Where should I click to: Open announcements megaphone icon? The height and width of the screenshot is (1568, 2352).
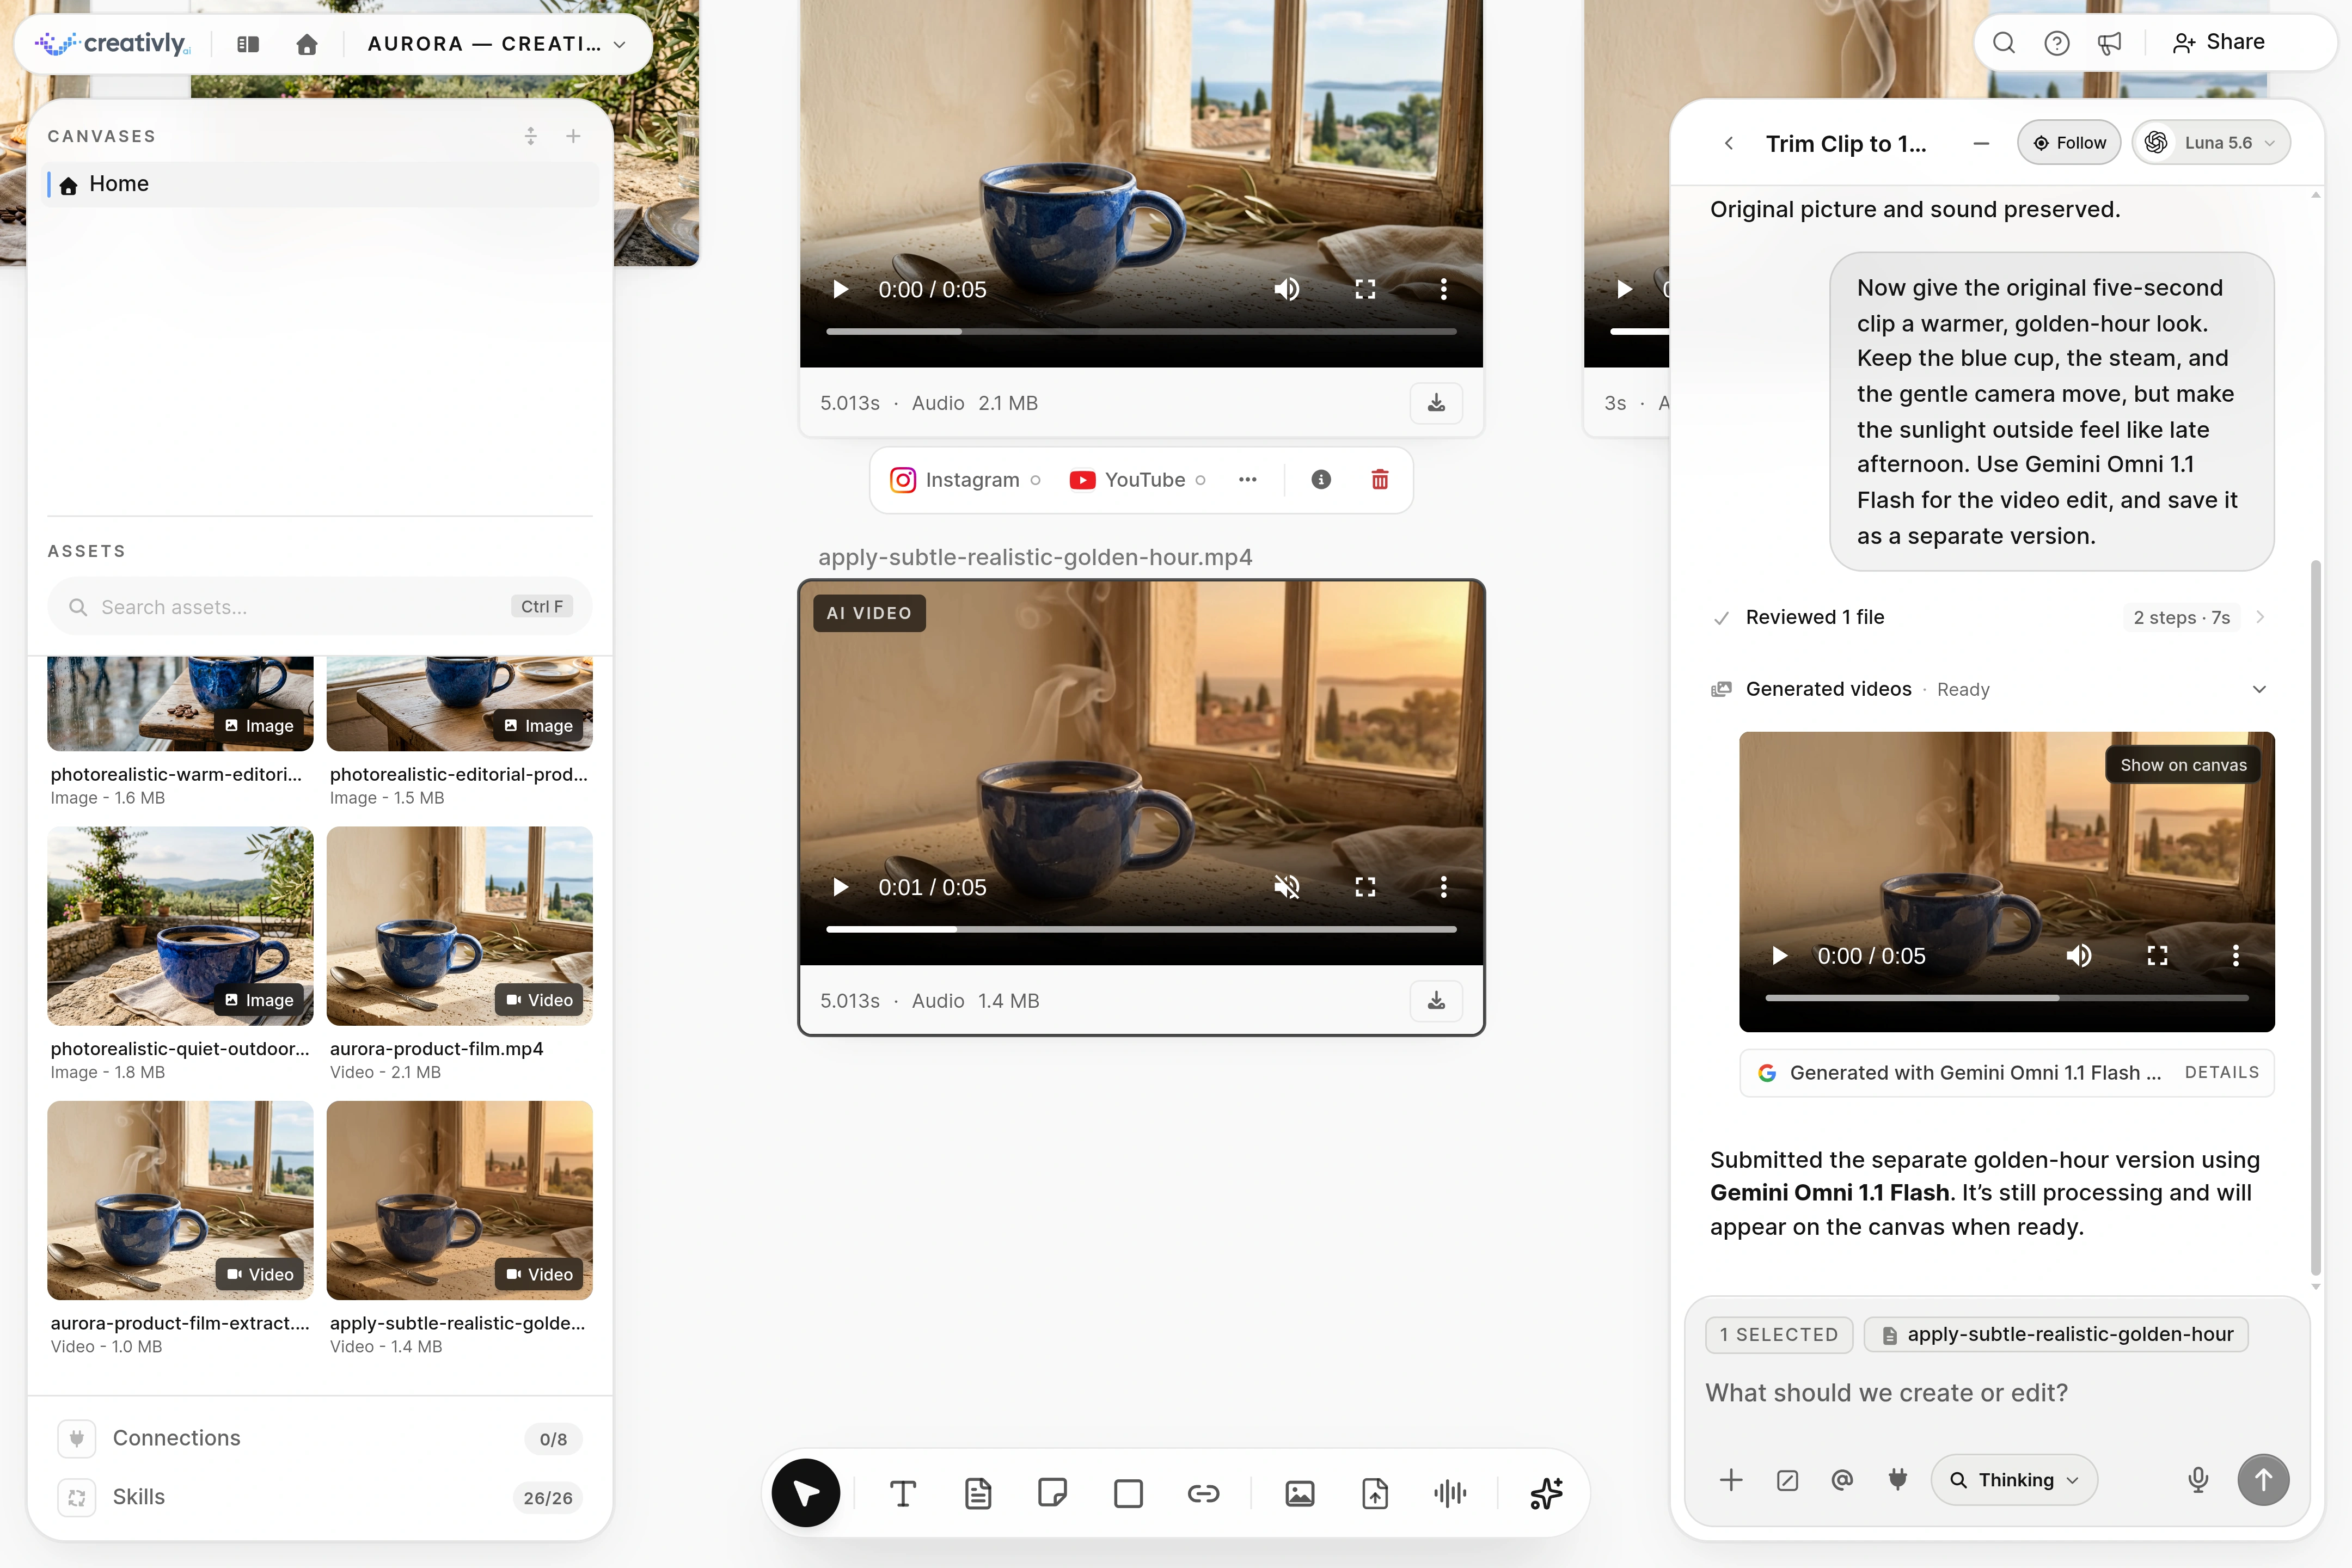2109,43
